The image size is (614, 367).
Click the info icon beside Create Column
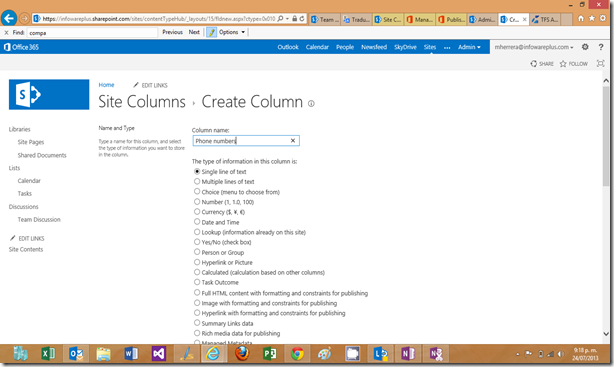point(311,103)
